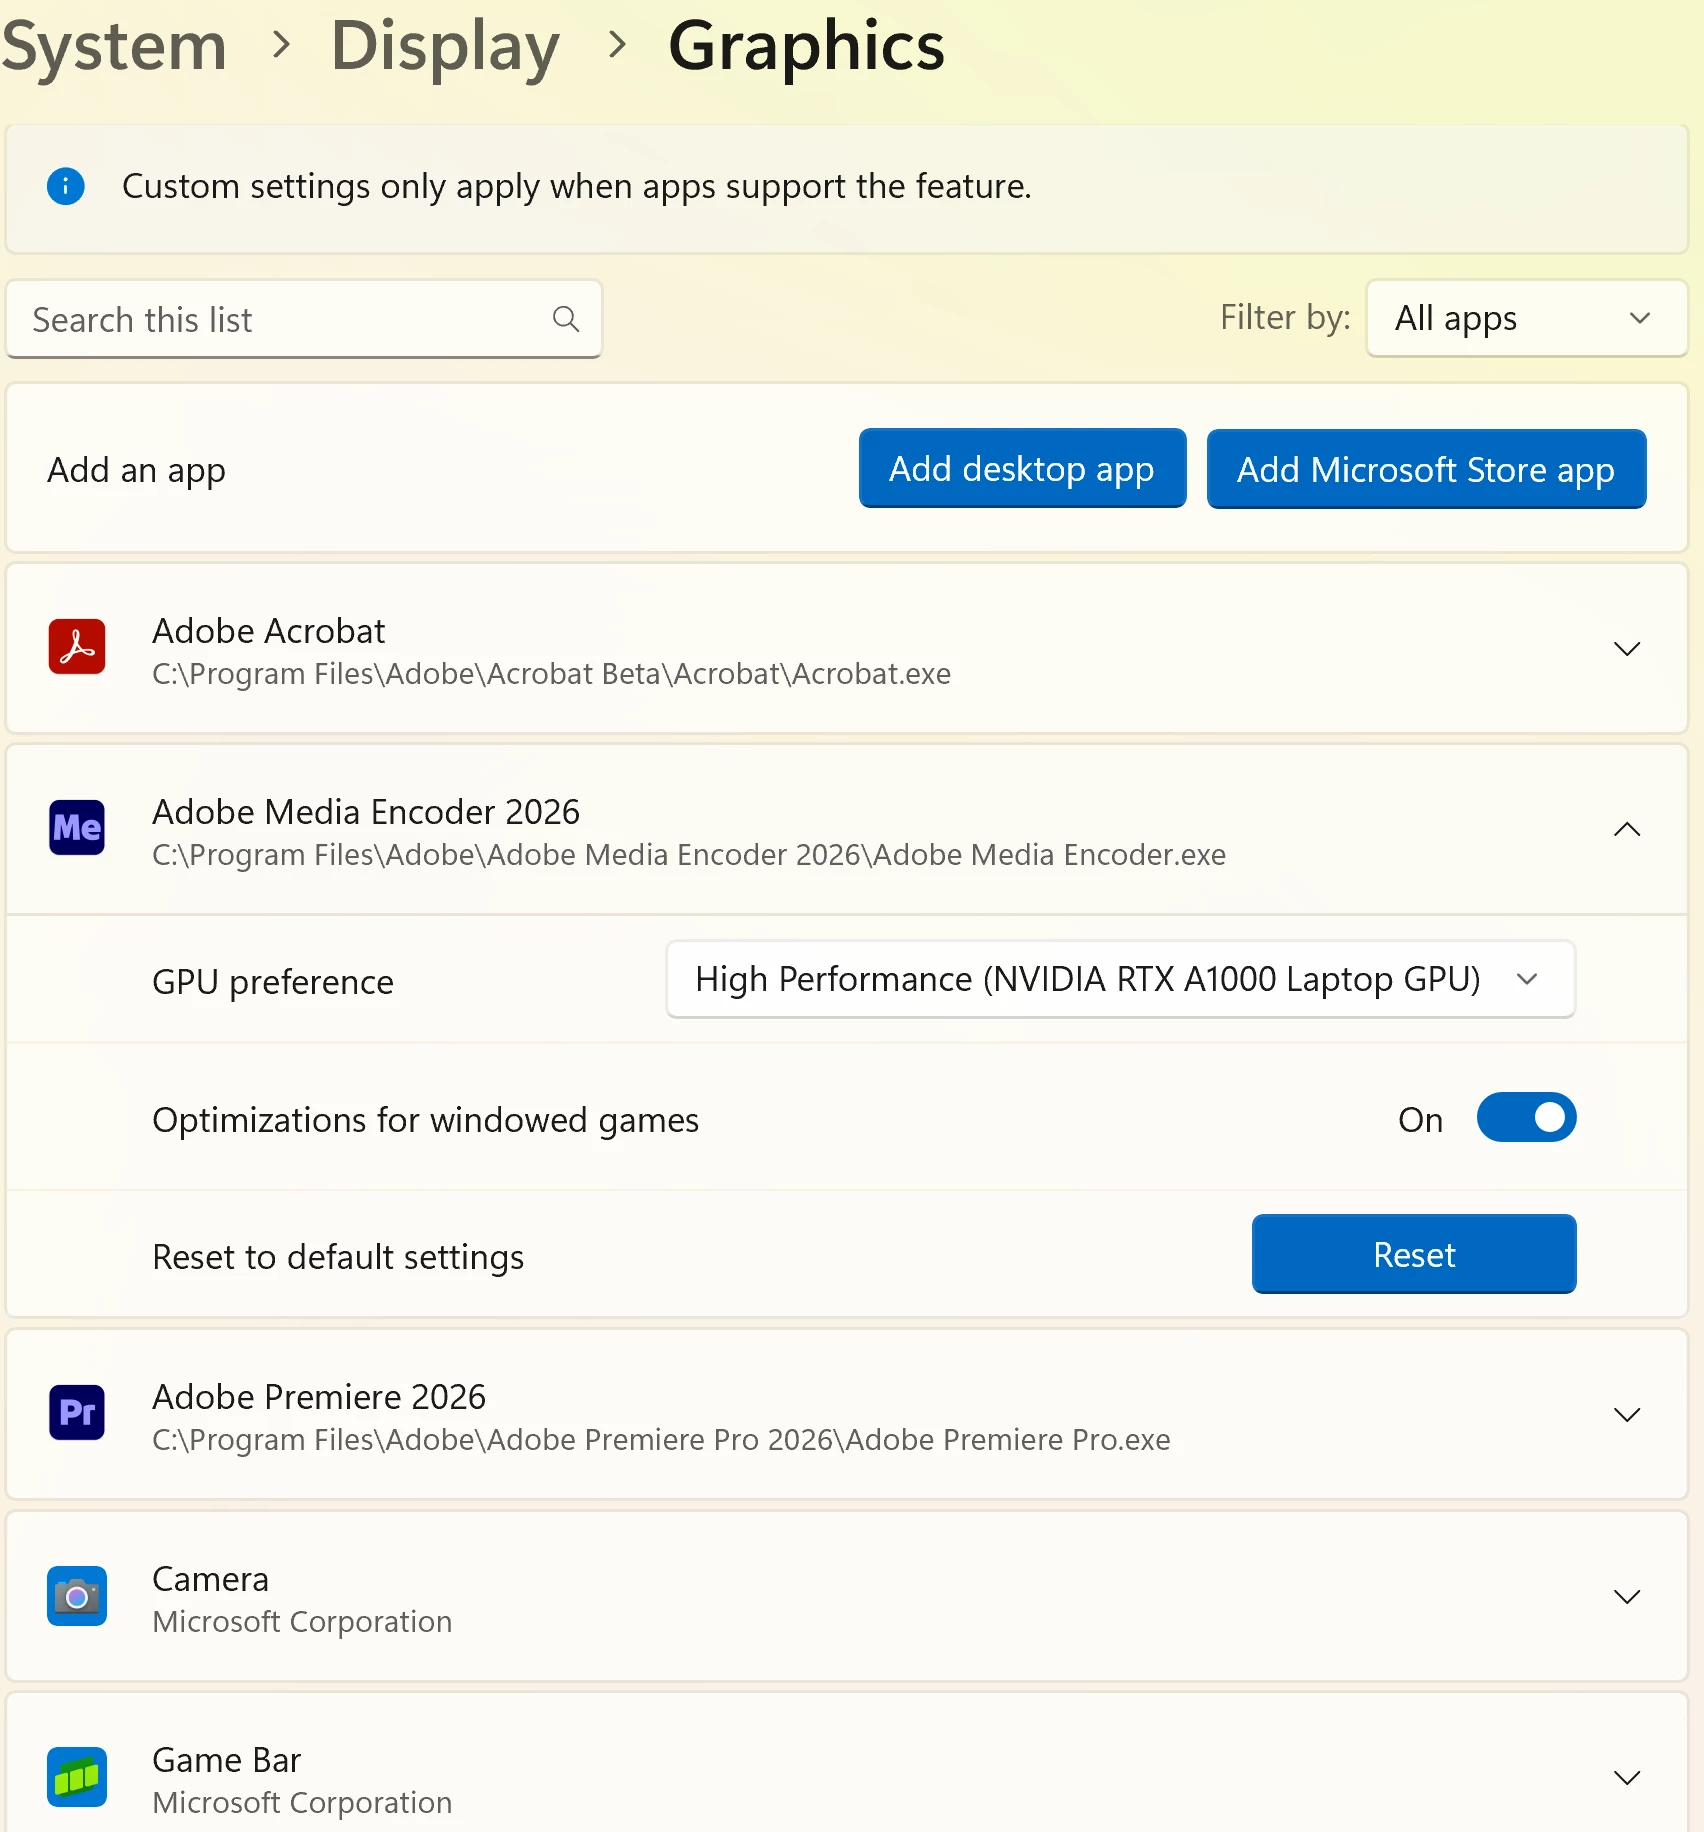
Task: Go to Display in the breadcrumb
Action: pyautogui.click(x=445, y=48)
